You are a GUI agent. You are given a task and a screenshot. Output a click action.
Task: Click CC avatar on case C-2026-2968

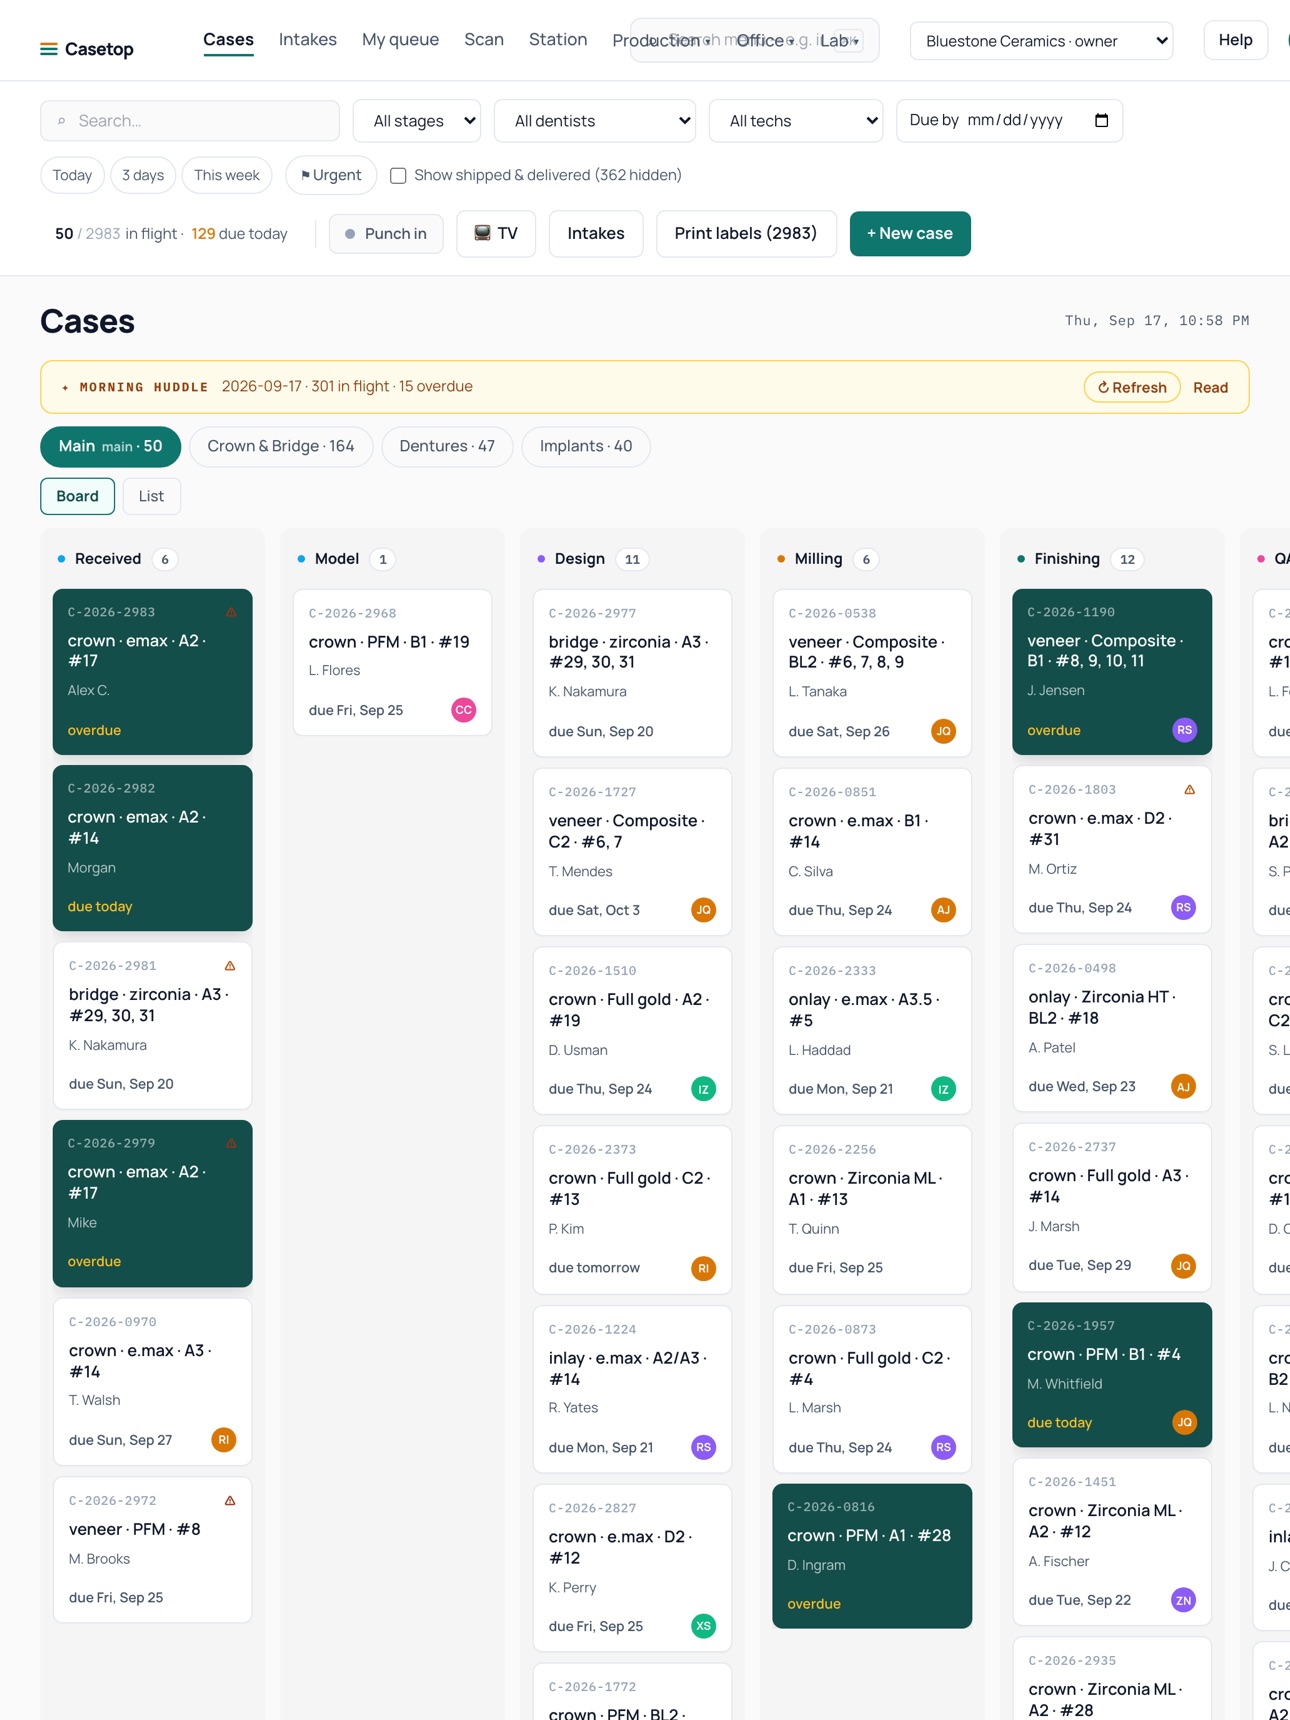[463, 710]
